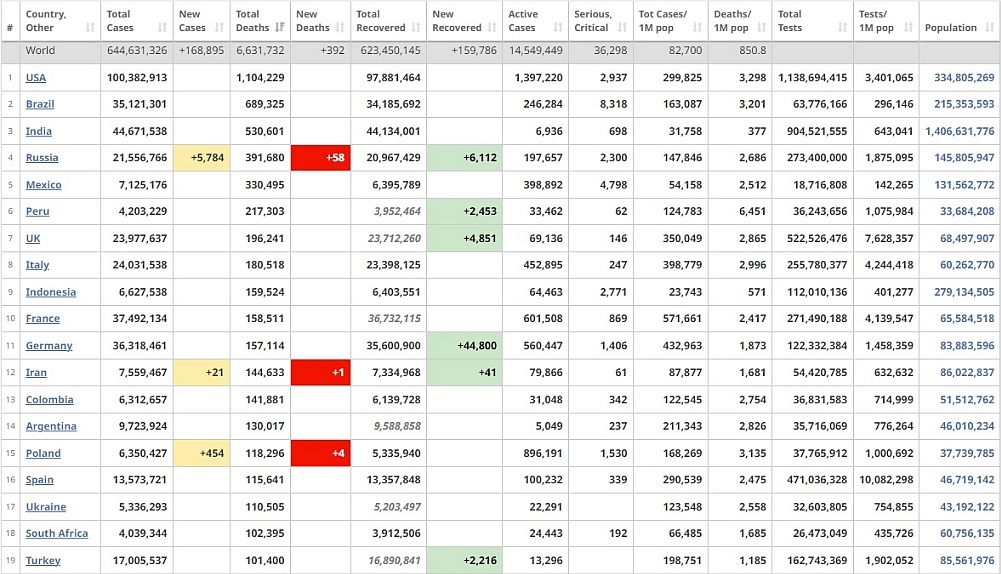Screen dimensions: 1001x574
Task: Click Turkey population 85,561,976 link
Action: [x=967, y=560]
